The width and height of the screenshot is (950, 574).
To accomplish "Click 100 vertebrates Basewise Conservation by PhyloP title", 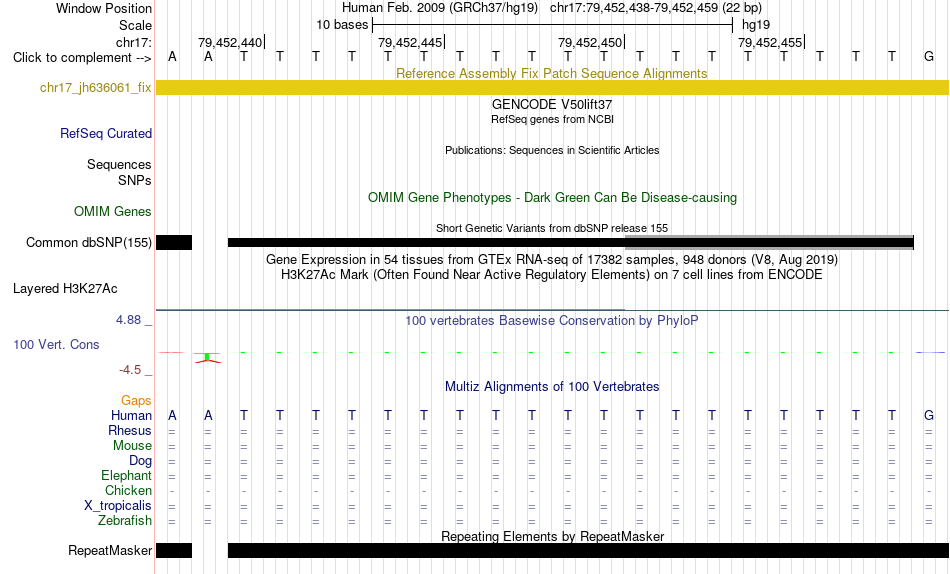I will (x=551, y=320).
